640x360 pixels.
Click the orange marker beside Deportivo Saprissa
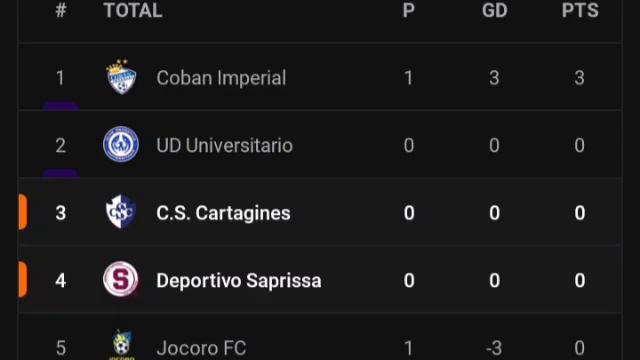click(23, 280)
